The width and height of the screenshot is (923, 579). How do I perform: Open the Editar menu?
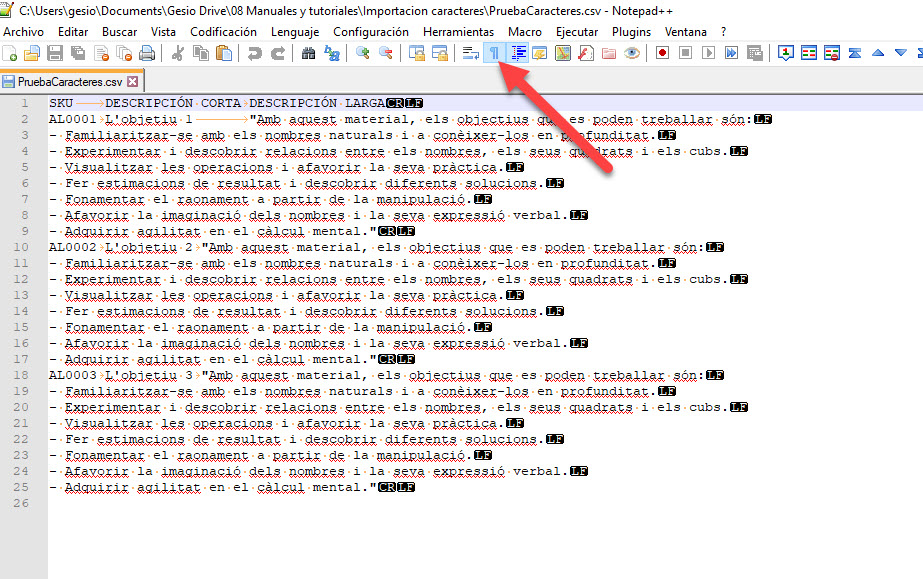tap(73, 32)
